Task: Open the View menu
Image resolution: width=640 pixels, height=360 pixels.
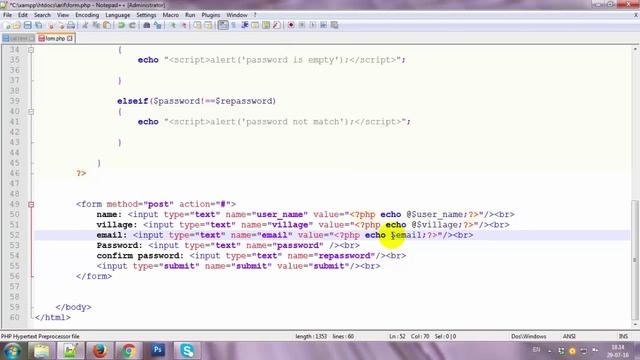Action: [62, 15]
